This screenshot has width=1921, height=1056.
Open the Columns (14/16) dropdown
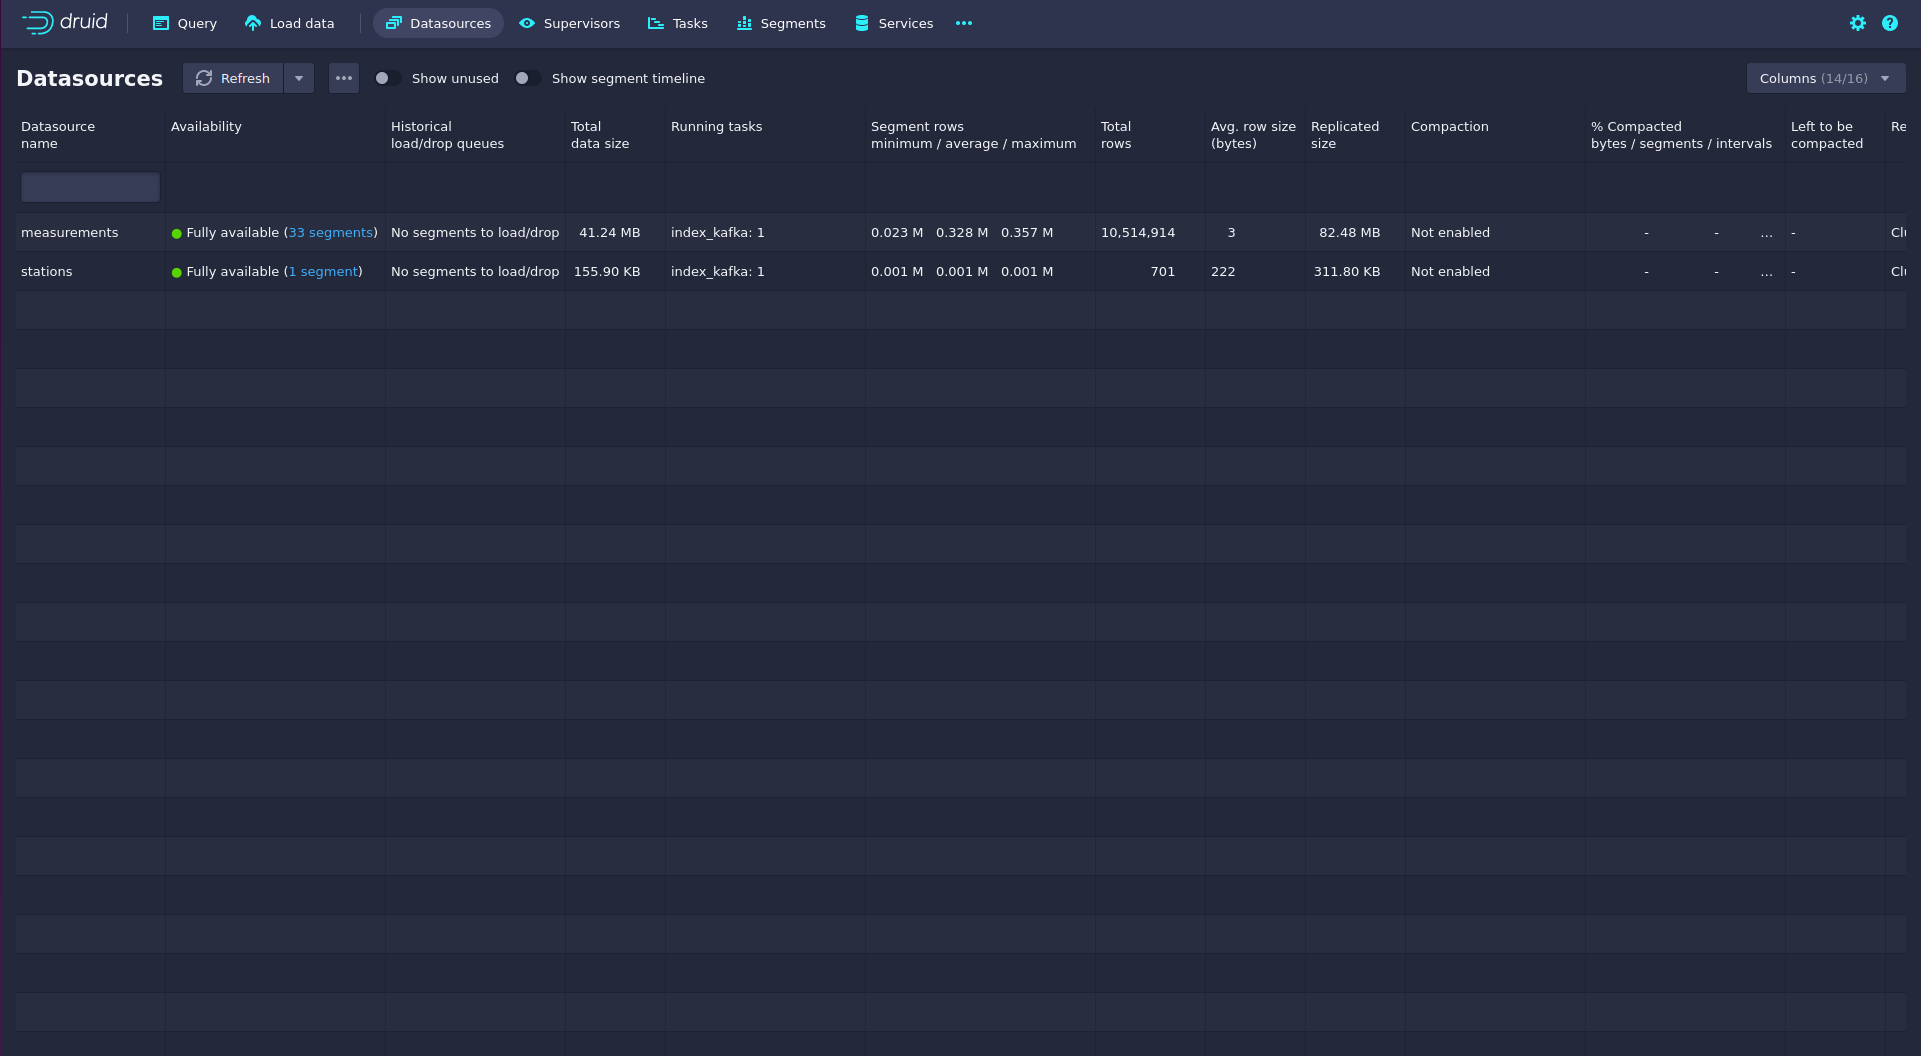[x=1825, y=78]
